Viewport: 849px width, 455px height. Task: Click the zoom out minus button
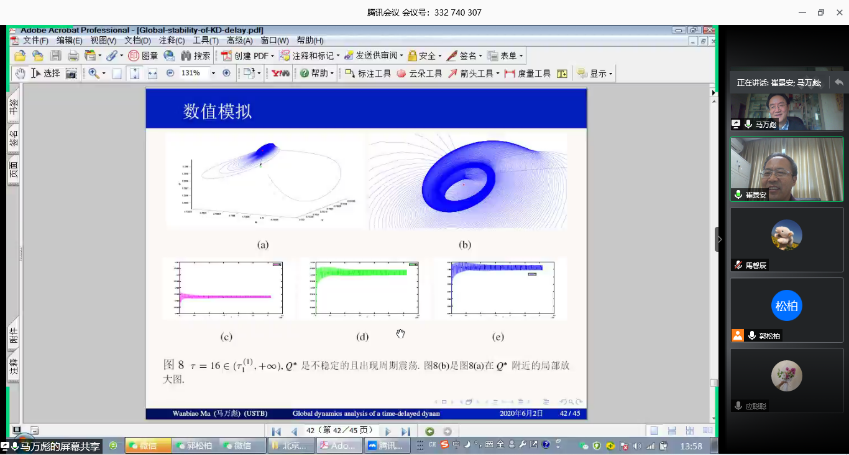pos(169,73)
